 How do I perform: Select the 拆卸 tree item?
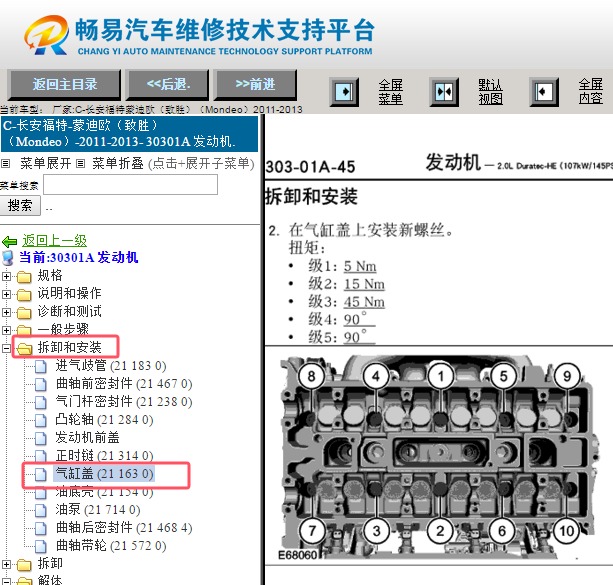tap(50, 563)
